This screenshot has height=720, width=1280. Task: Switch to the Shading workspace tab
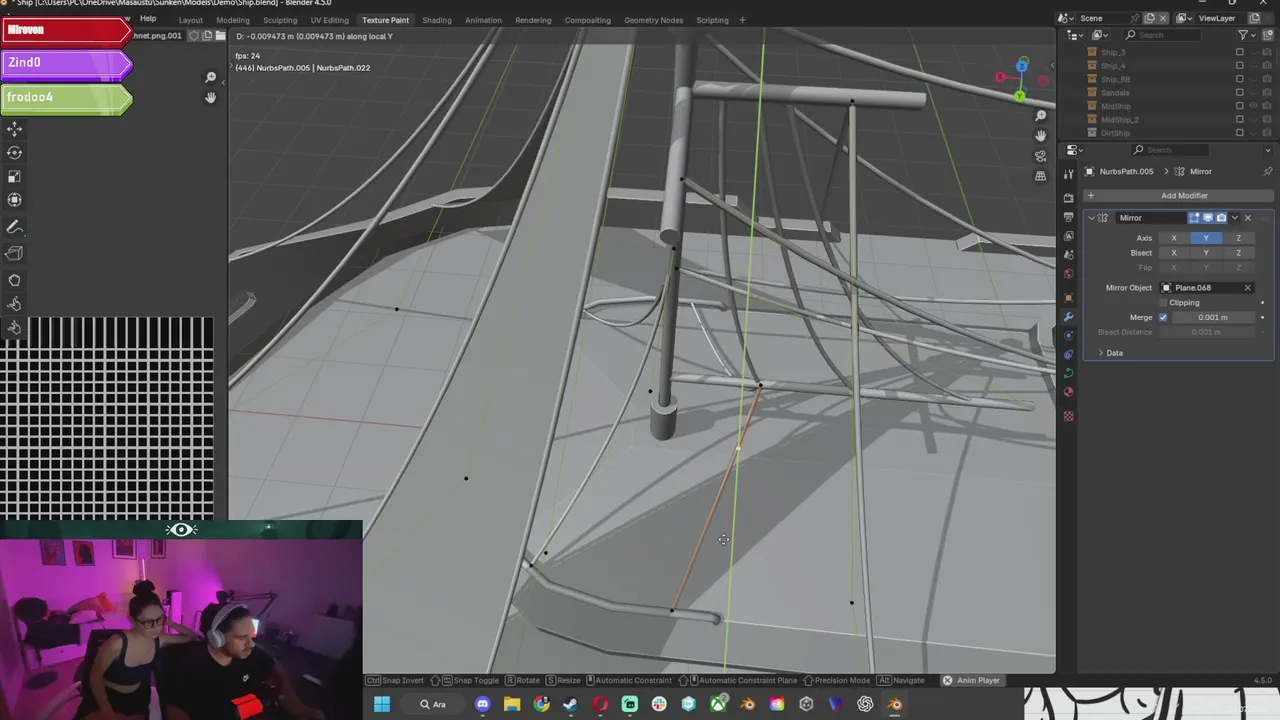[437, 20]
